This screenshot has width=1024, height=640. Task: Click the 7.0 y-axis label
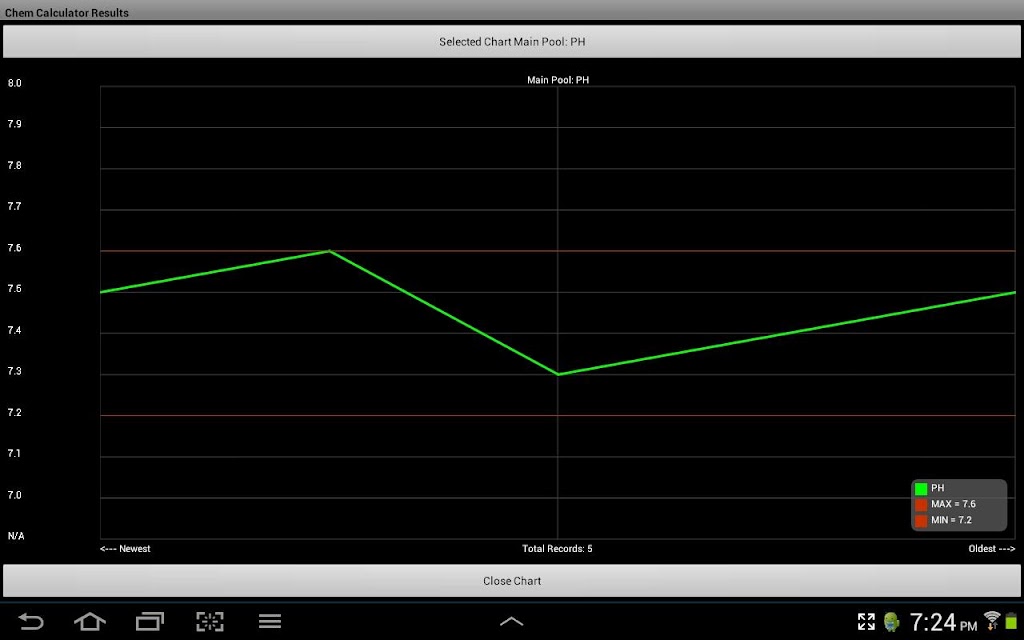pyautogui.click(x=14, y=494)
